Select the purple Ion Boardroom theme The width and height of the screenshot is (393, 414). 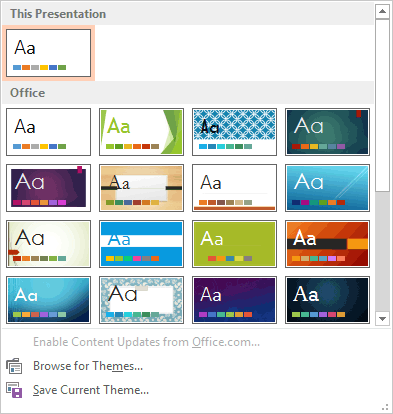click(x=48, y=188)
